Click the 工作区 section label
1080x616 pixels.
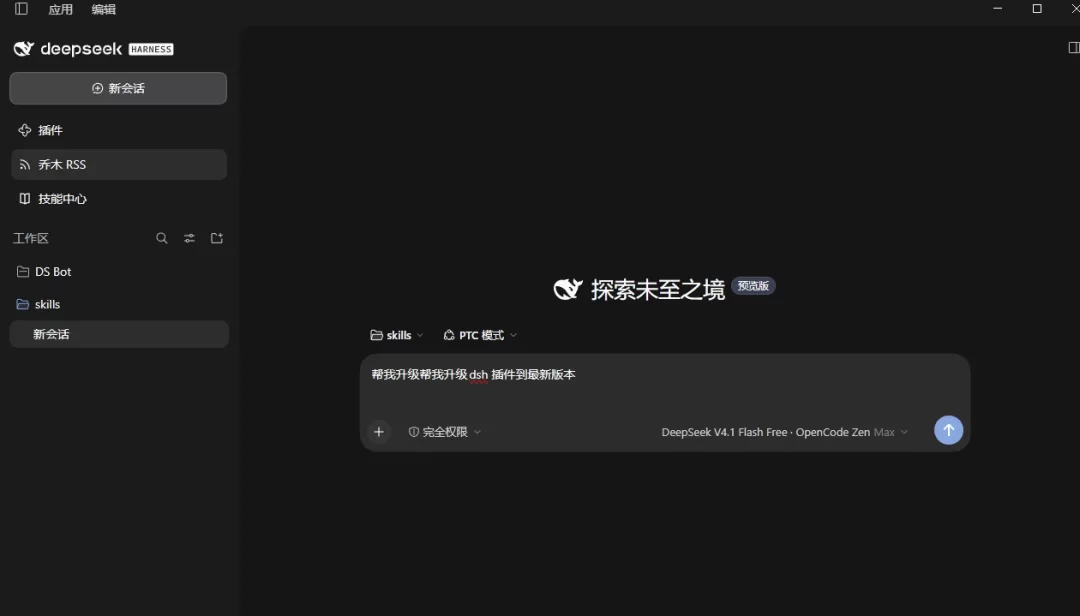click(31, 238)
